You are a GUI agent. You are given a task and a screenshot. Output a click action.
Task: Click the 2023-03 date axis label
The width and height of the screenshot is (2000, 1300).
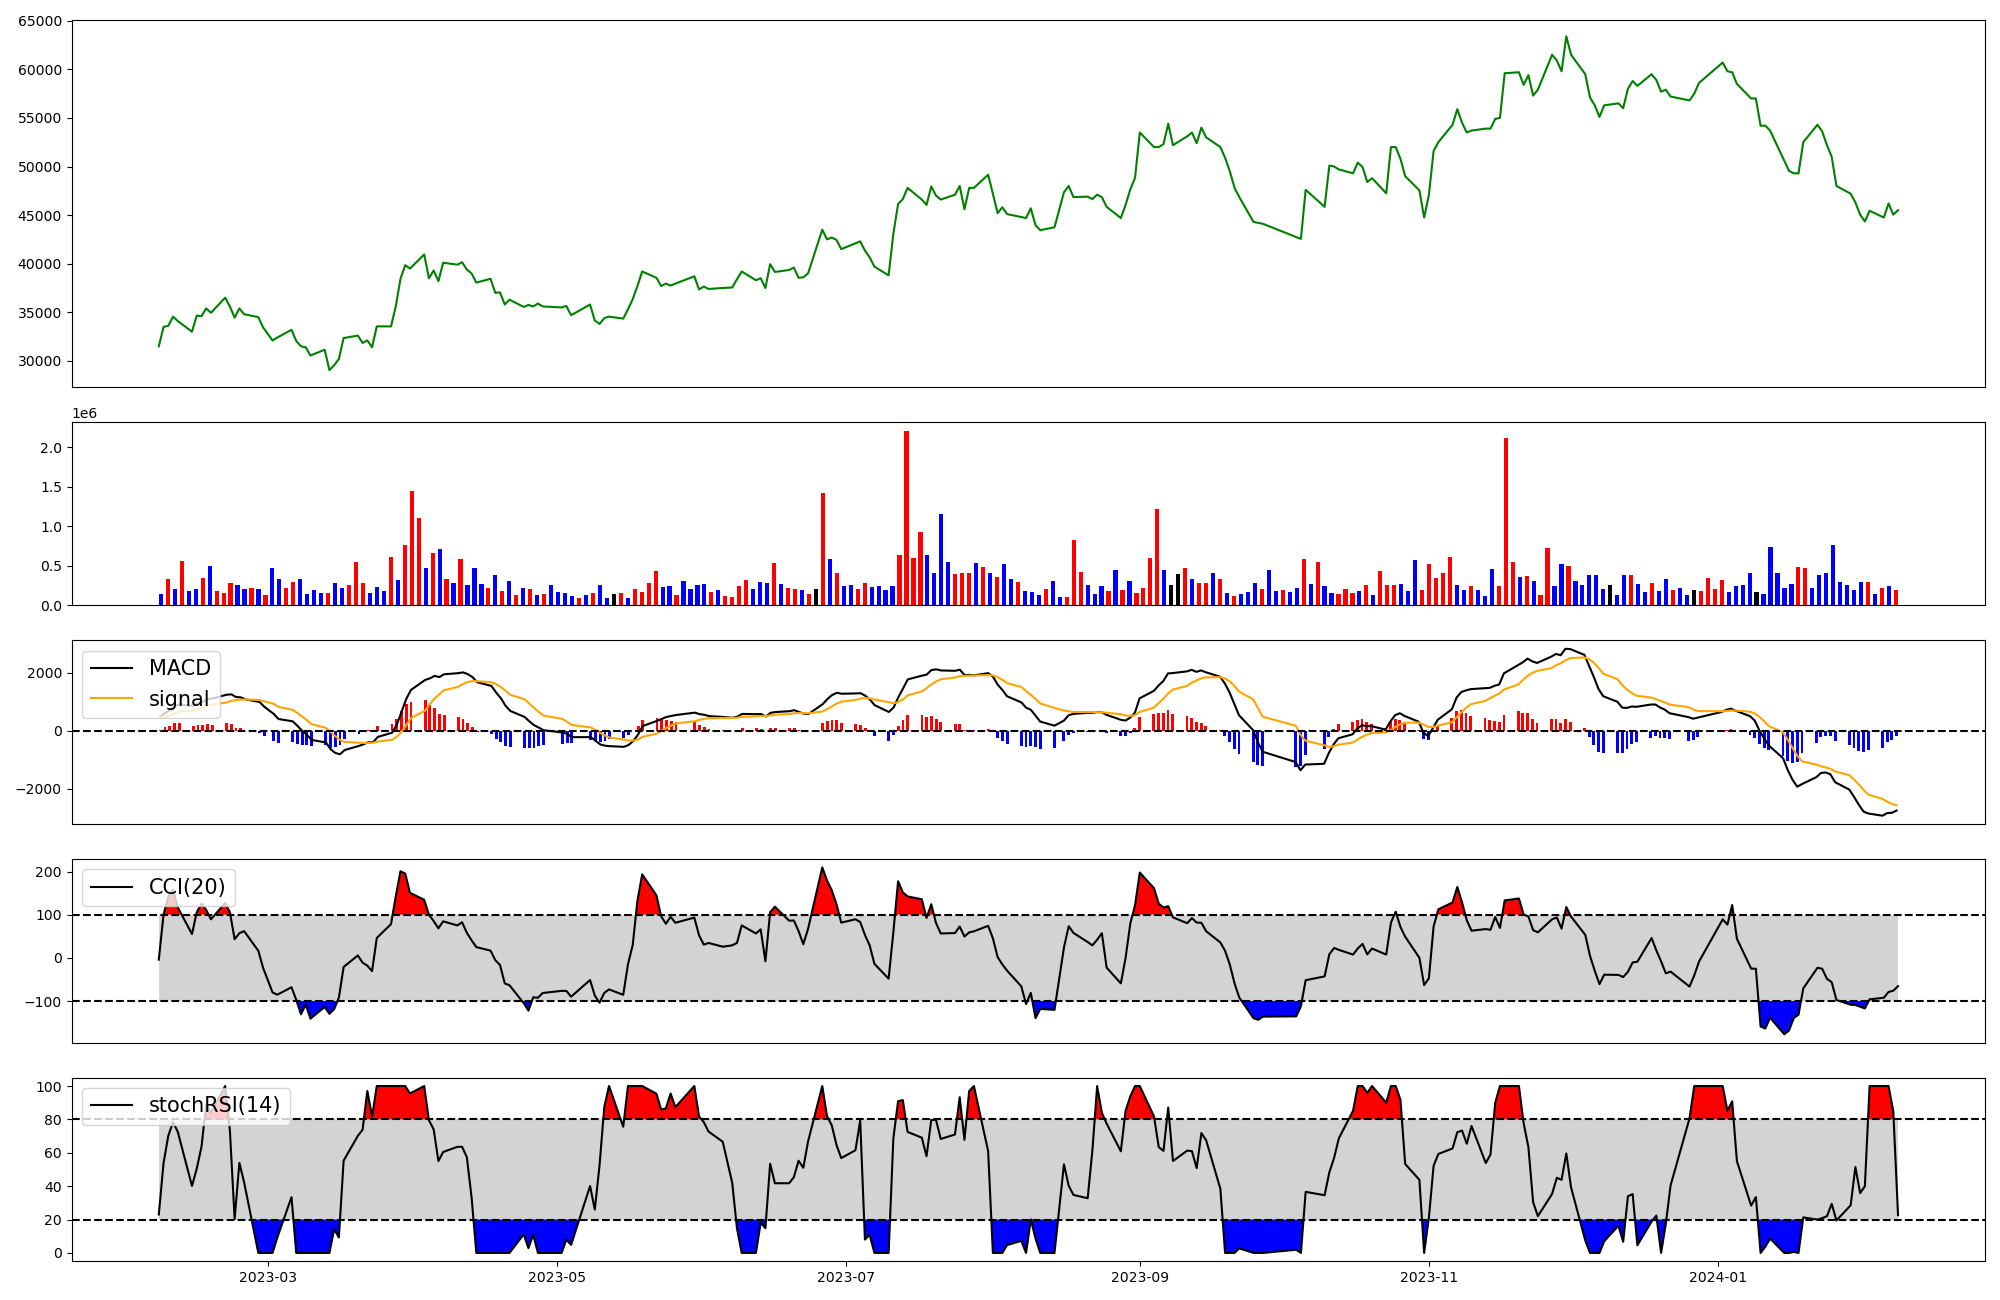(268, 1277)
